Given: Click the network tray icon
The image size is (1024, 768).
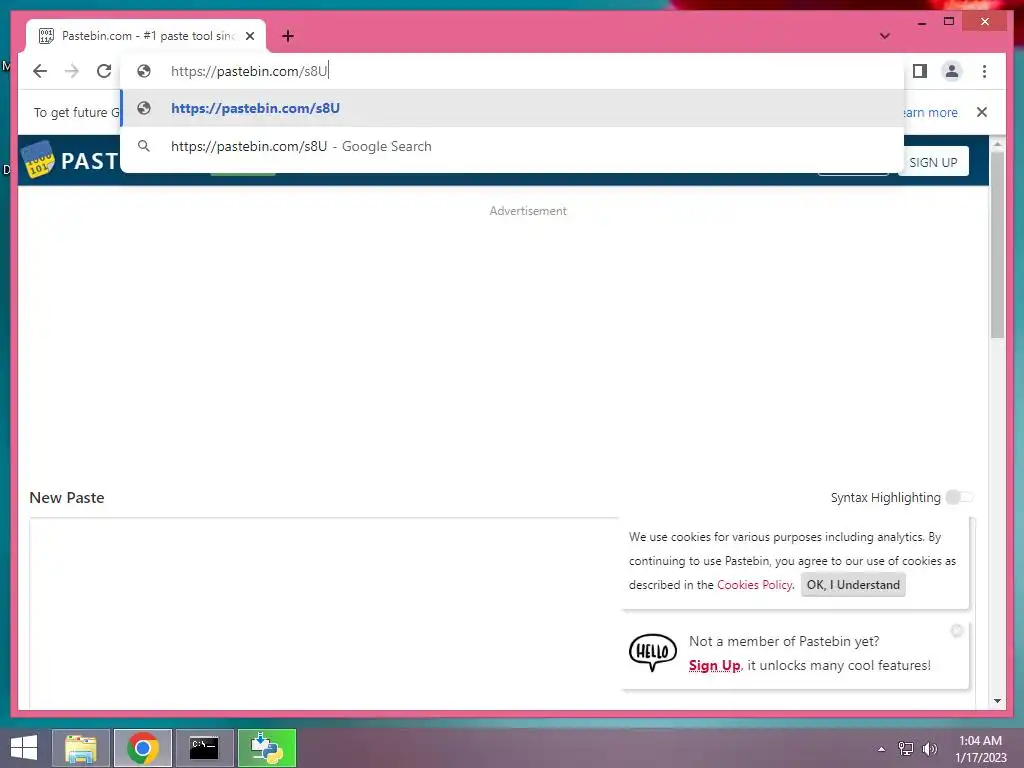Looking at the screenshot, I should click(906, 749).
